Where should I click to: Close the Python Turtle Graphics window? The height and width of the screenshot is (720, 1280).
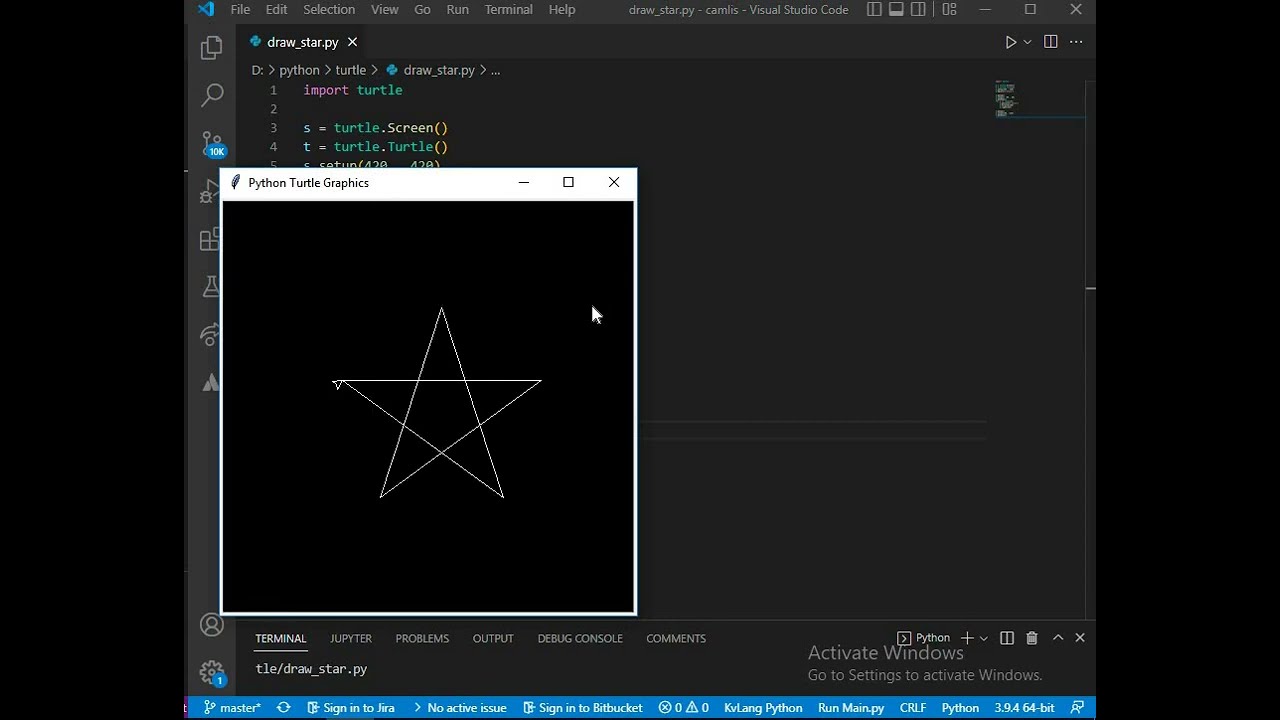pyautogui.click(x=614, y=182)
